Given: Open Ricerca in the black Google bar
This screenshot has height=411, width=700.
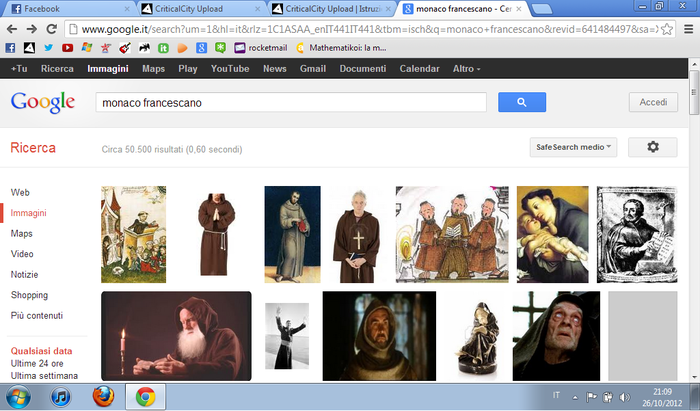Looking at the screenshot, I should pyautogui.click(x=57, y=69).
